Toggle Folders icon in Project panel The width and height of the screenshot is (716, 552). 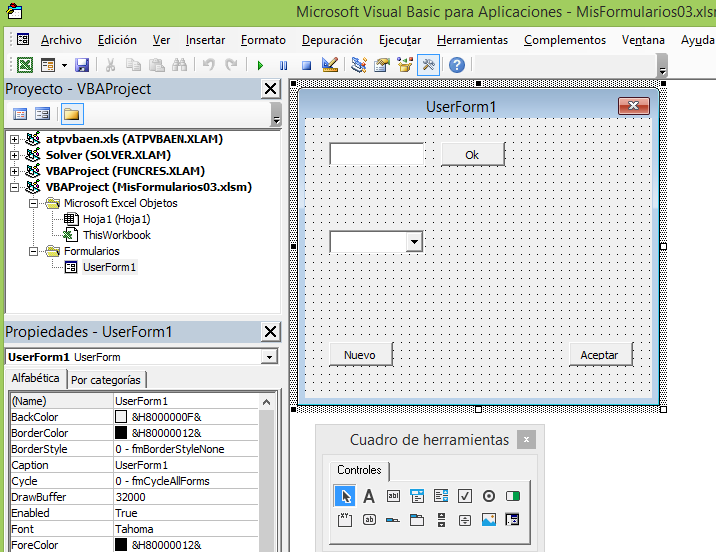[x=72, y=114]
